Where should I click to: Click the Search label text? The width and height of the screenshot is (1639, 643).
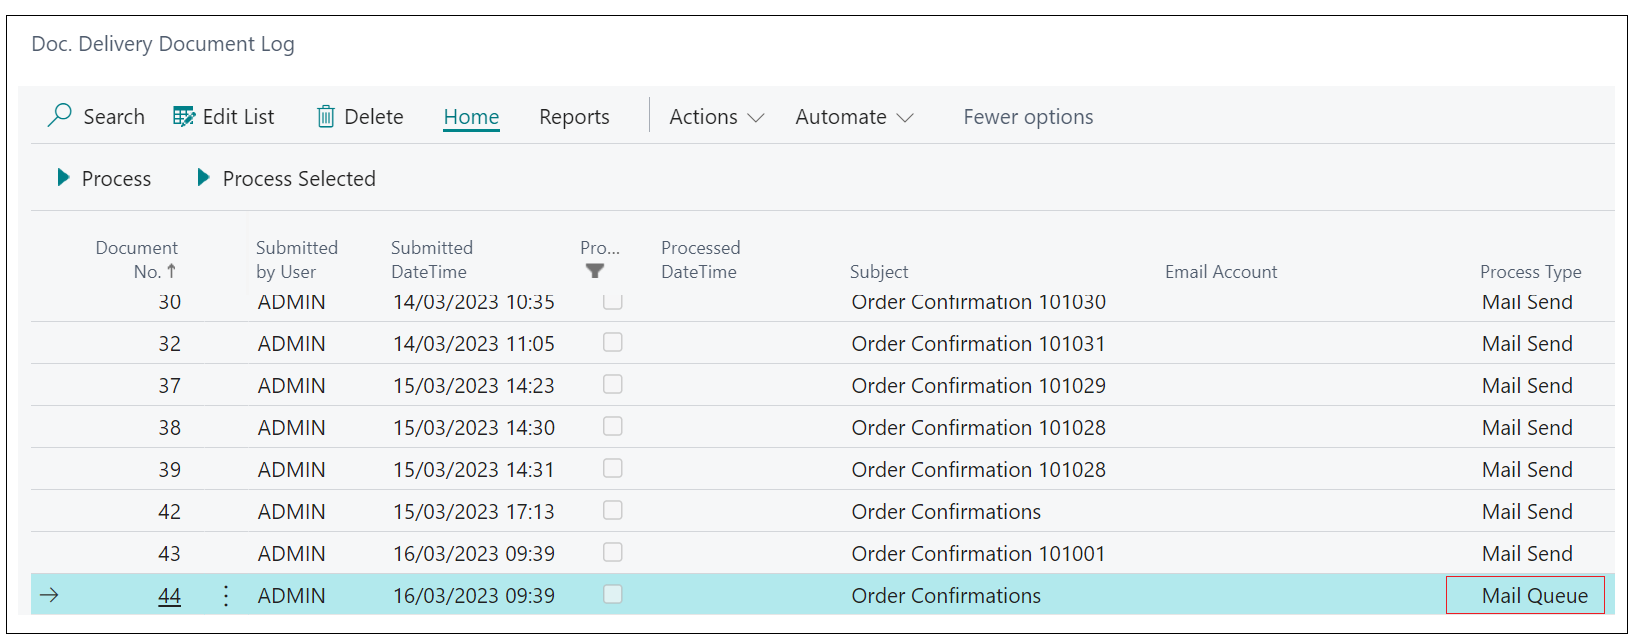tap(114, 117)
